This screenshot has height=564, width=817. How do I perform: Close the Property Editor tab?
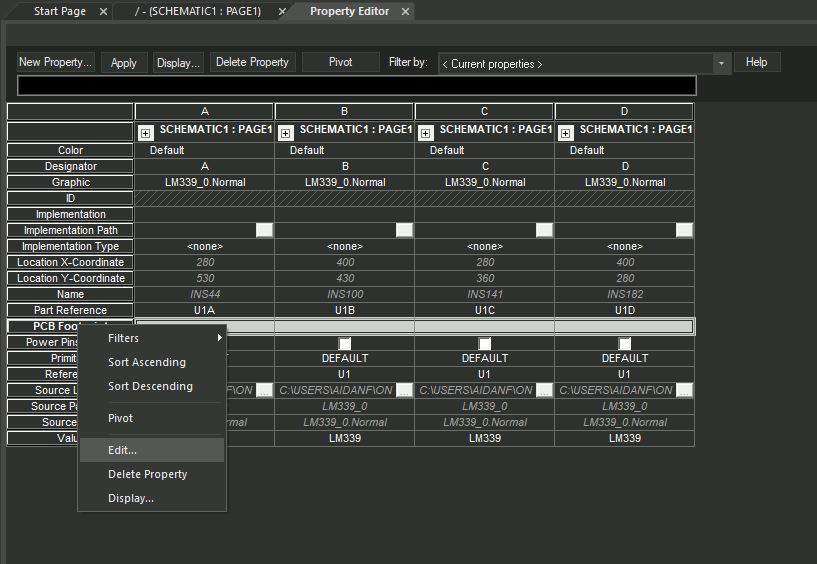[405, 11]
